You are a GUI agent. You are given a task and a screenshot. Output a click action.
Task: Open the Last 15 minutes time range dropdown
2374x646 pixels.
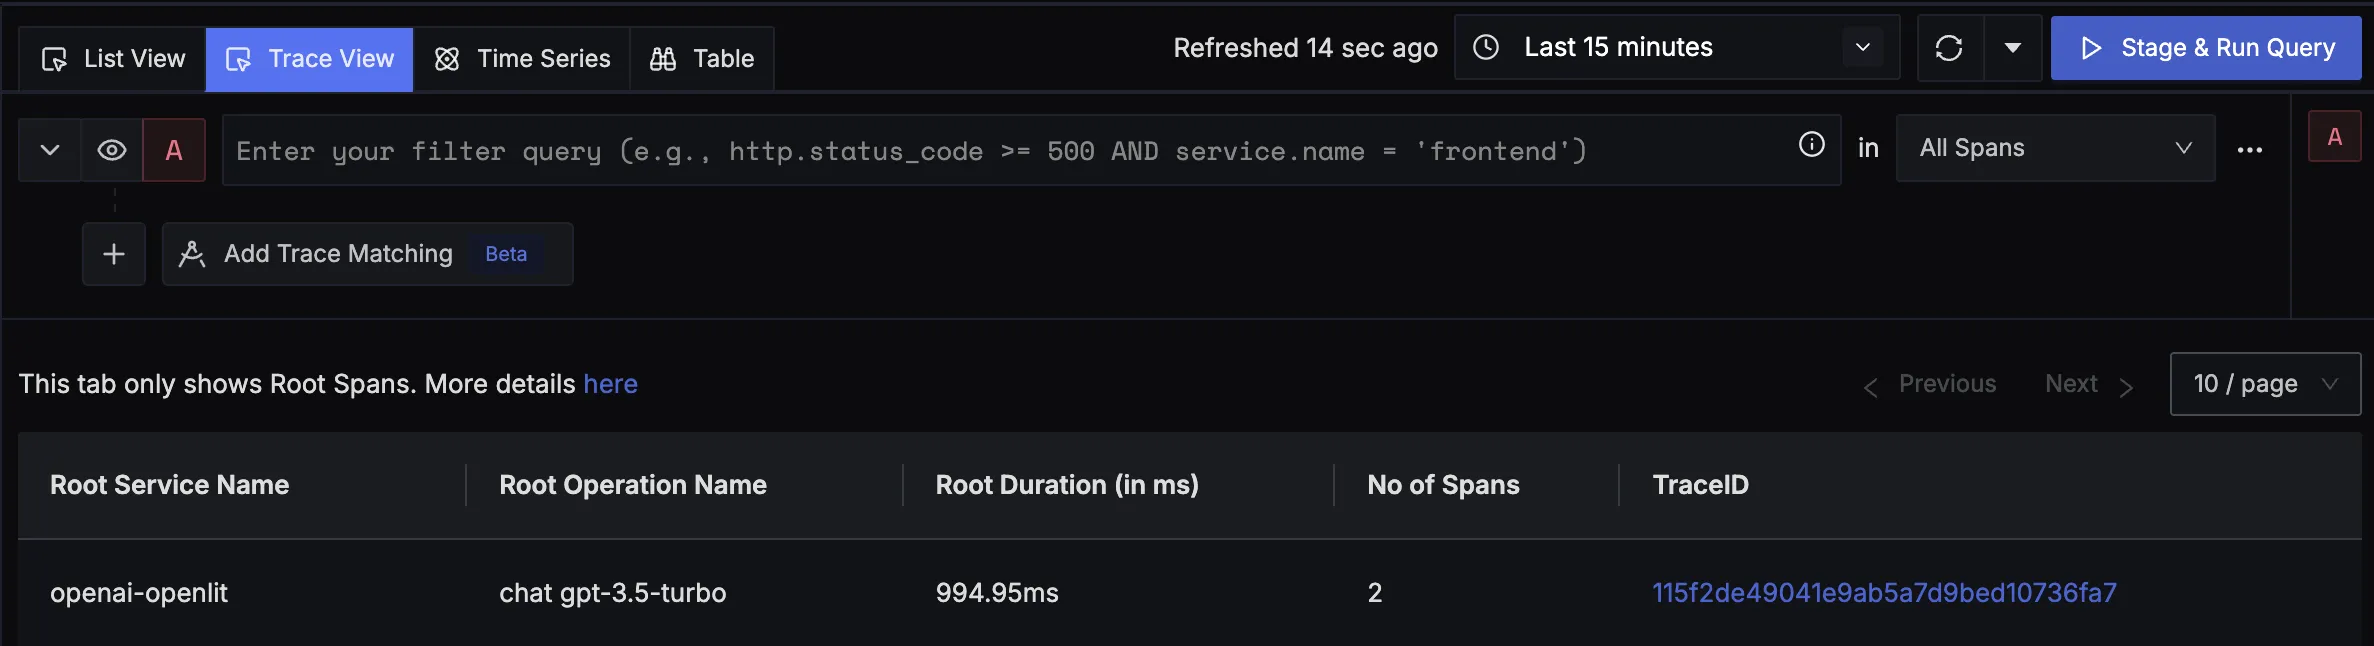(x=1676, y=47)
